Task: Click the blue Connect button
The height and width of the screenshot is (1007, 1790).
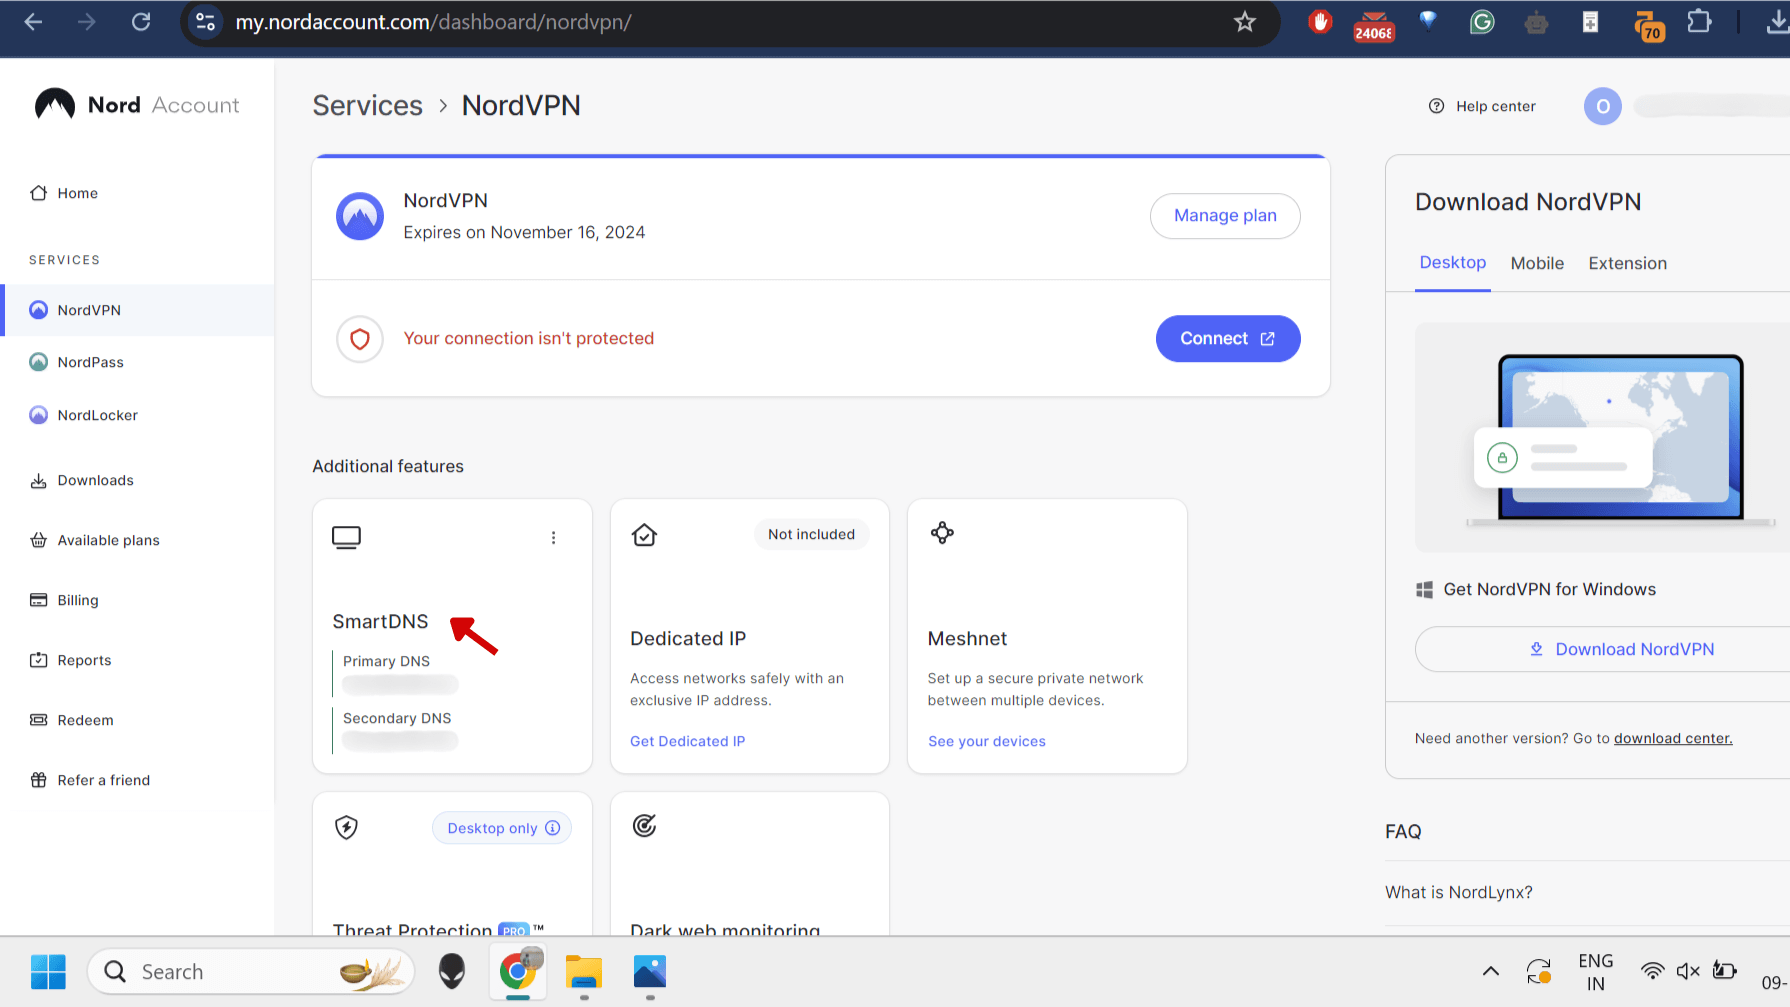Action: [1228, 338]
